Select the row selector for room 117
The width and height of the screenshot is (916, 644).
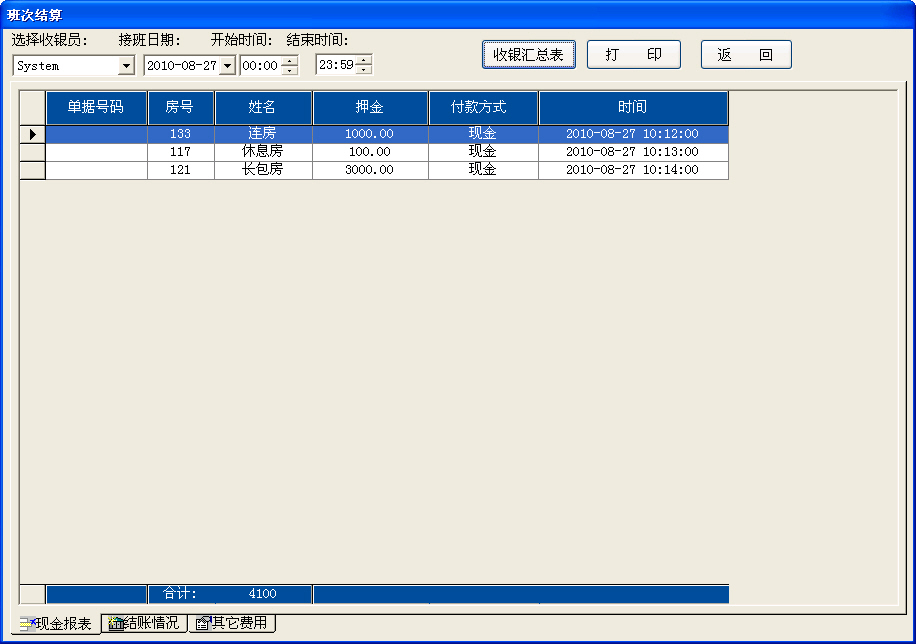33,152
